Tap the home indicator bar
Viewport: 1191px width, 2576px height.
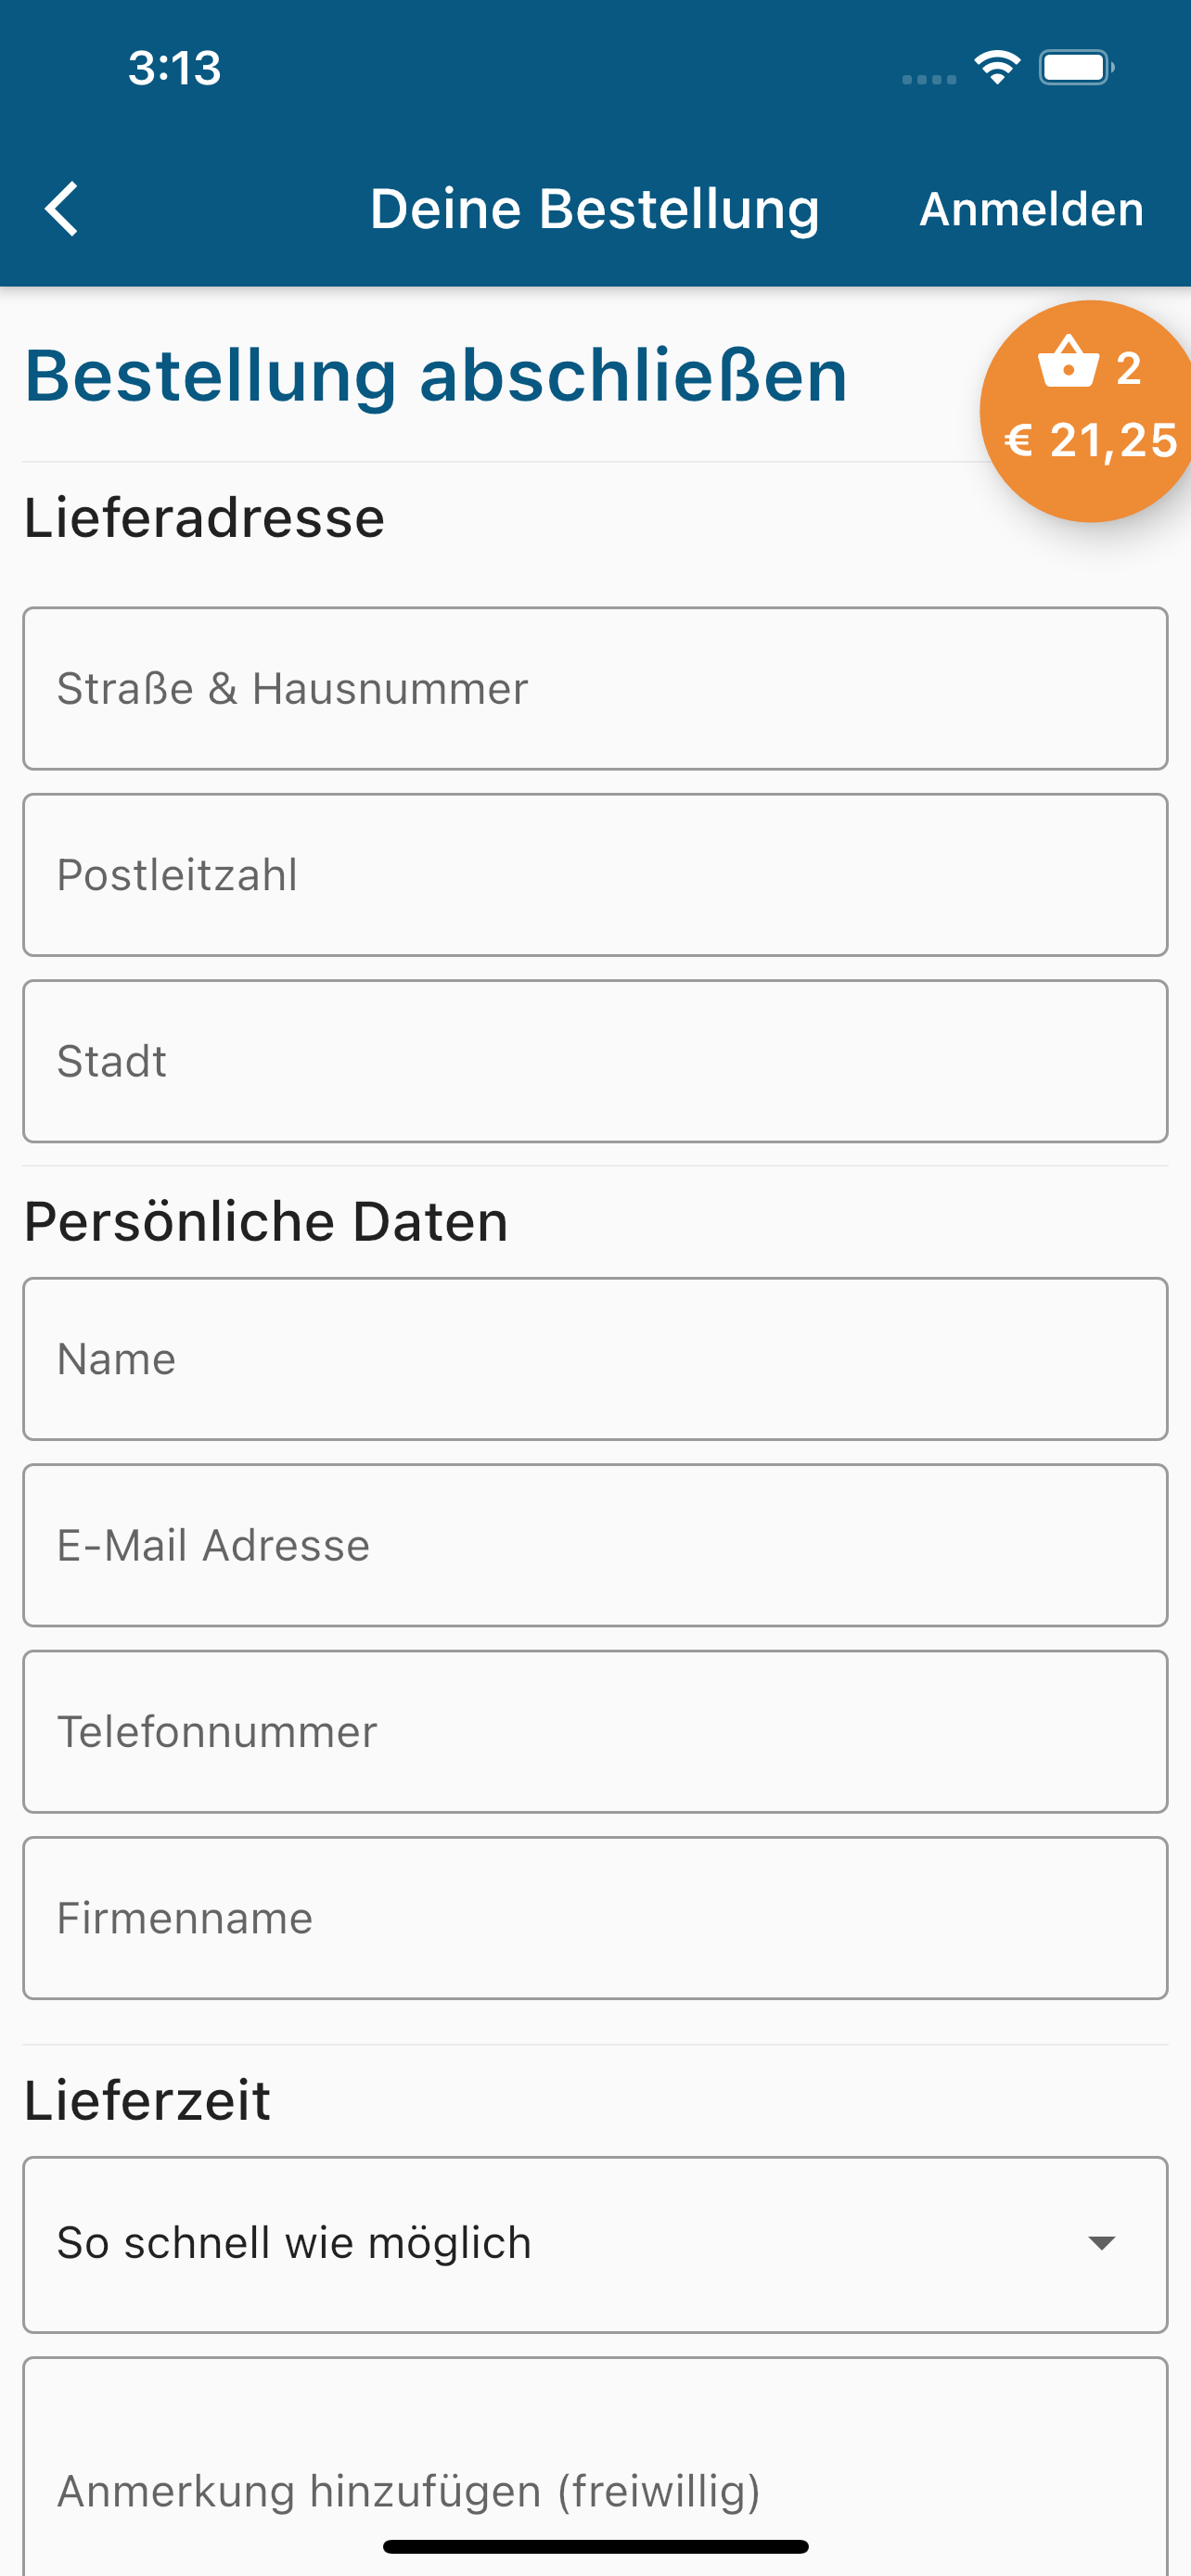click(595, 2546)
